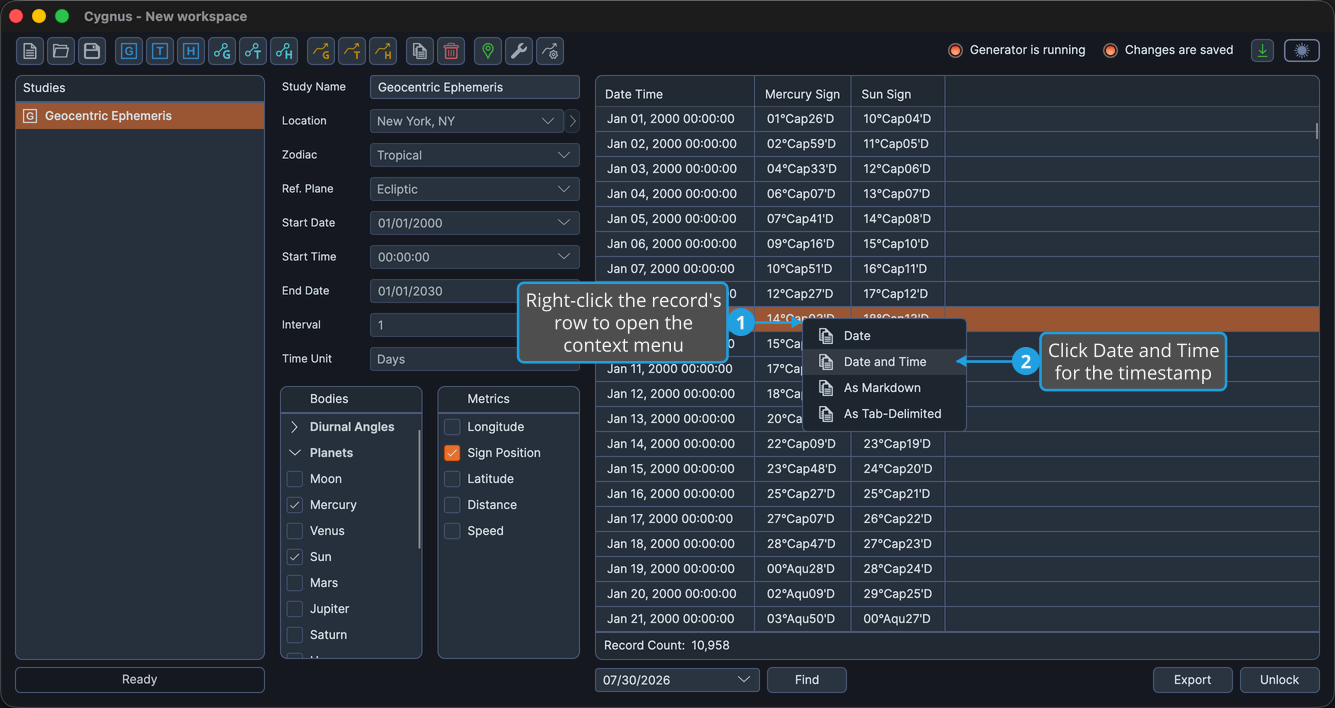
Task: Click the chart-with-gear configuration icon
Action: coord(550,51)
